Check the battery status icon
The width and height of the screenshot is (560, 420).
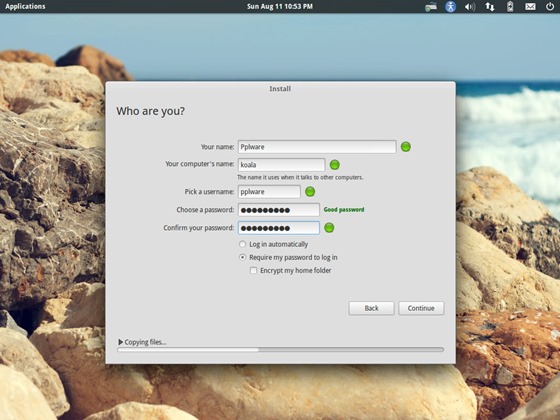[510, 6]
